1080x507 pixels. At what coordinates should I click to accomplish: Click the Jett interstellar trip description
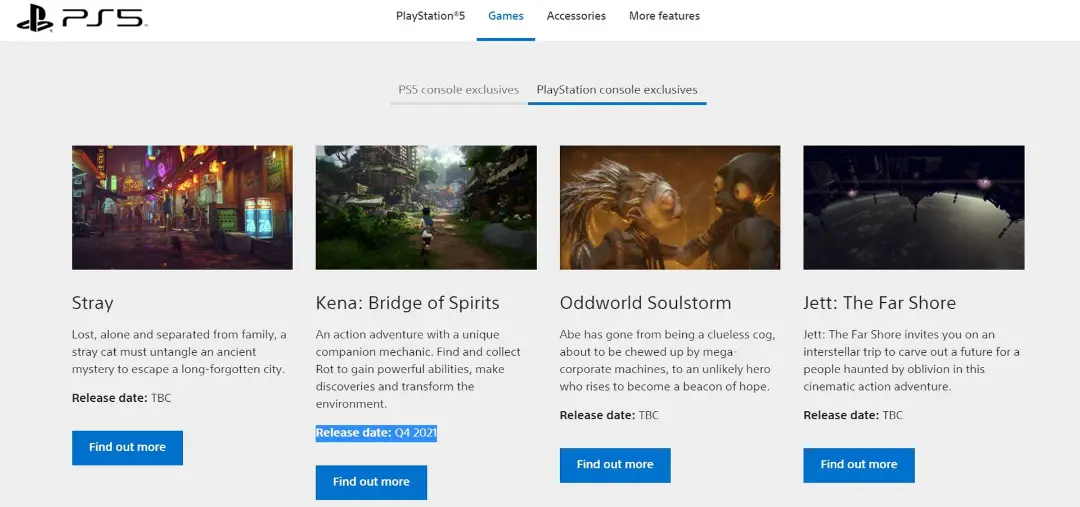[x=911, y=361]
